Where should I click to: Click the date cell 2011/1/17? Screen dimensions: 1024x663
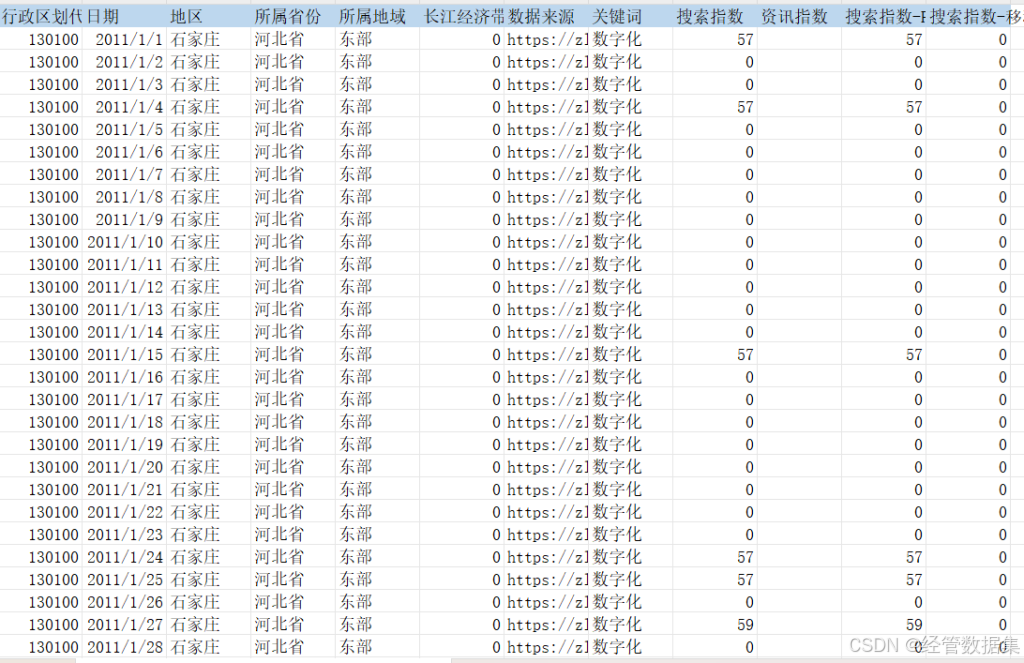pyautogui.click(x=125, y=400)
